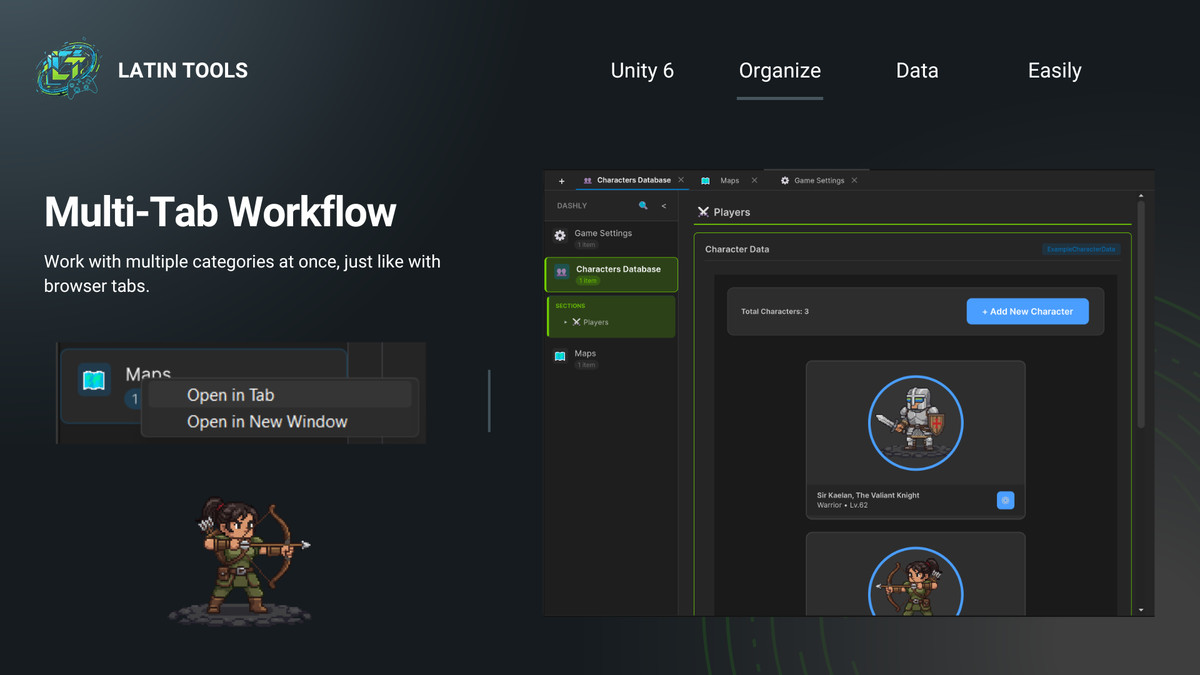Open the Game Settings tab
1200x675 pixels.
point(819,180)
